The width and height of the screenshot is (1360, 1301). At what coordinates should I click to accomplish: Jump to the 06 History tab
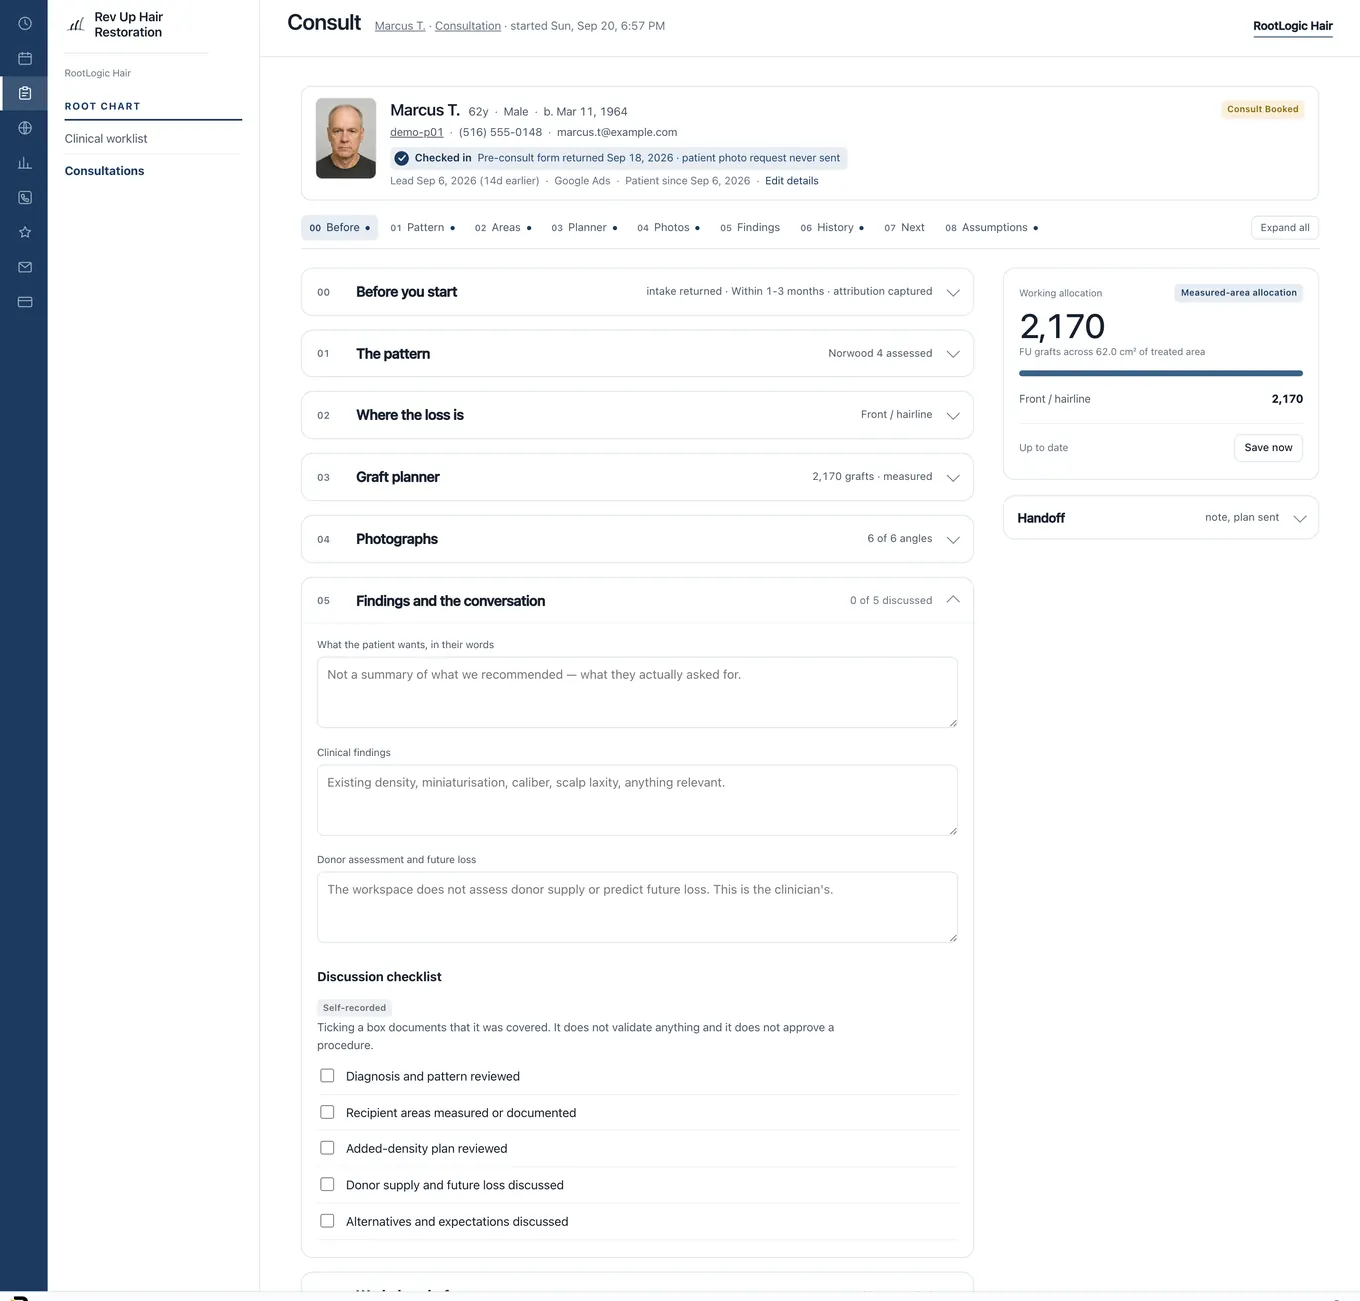click(832, 228)
